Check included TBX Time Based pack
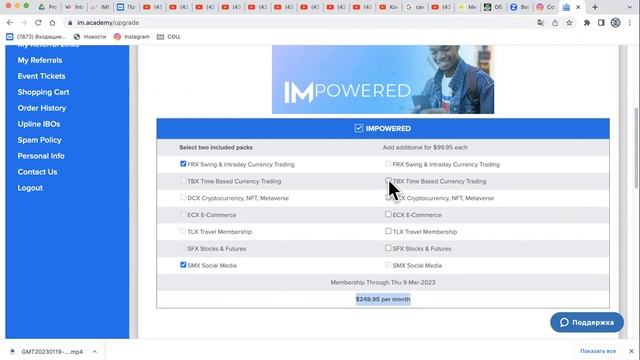 183,180
